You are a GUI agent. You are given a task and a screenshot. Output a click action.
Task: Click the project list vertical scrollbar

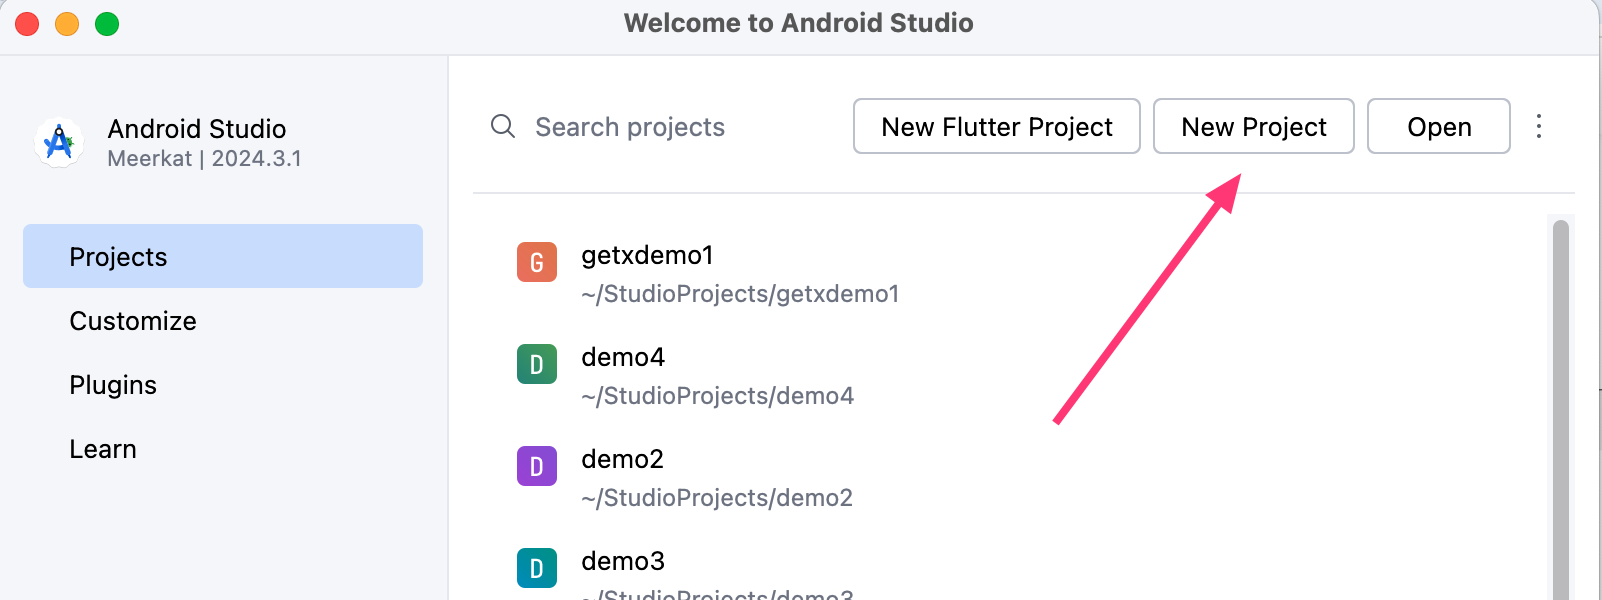1560,400
